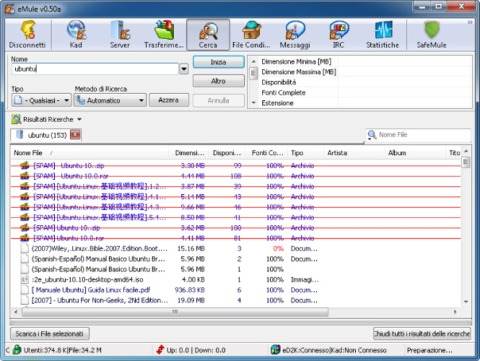Open the Messaggi window
This screenshot has height=361, width=480.
295,35
